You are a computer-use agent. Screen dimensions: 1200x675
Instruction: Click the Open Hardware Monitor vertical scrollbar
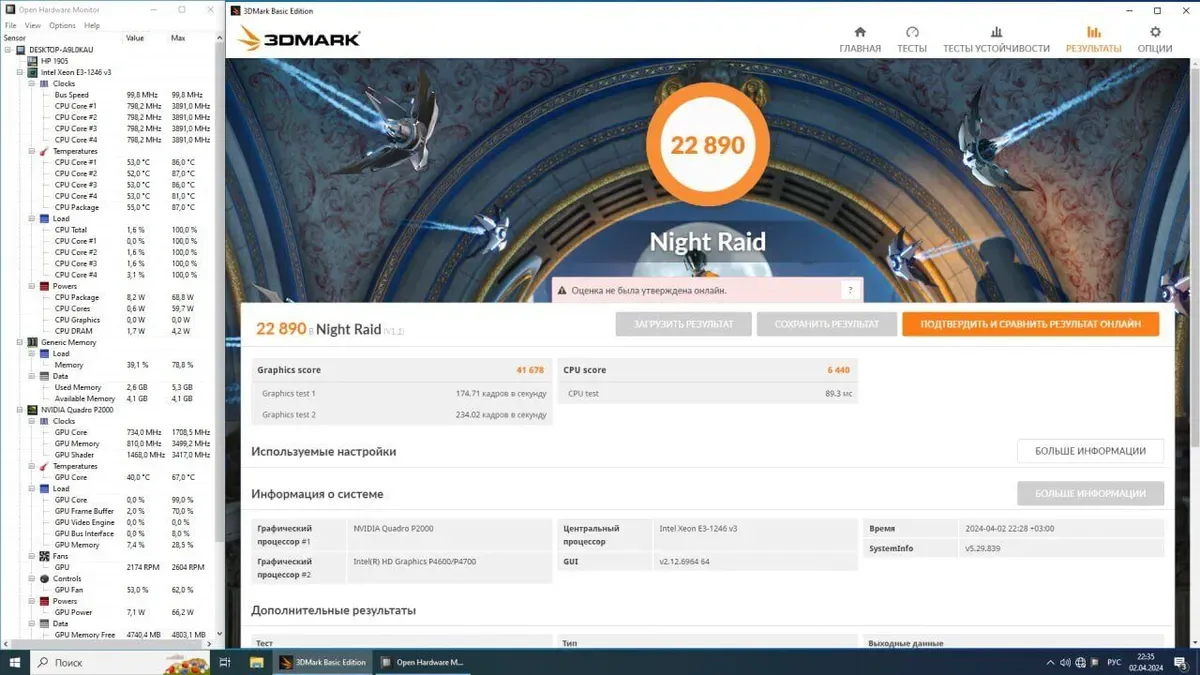(219, 300)
